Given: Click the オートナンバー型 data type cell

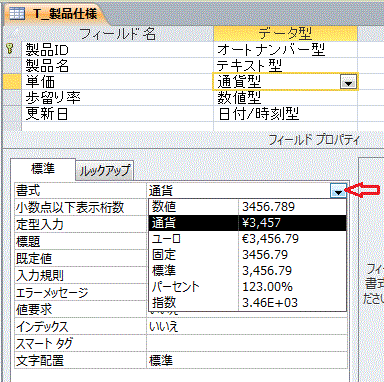Looking at the screenshot, I should click(285, 50).
